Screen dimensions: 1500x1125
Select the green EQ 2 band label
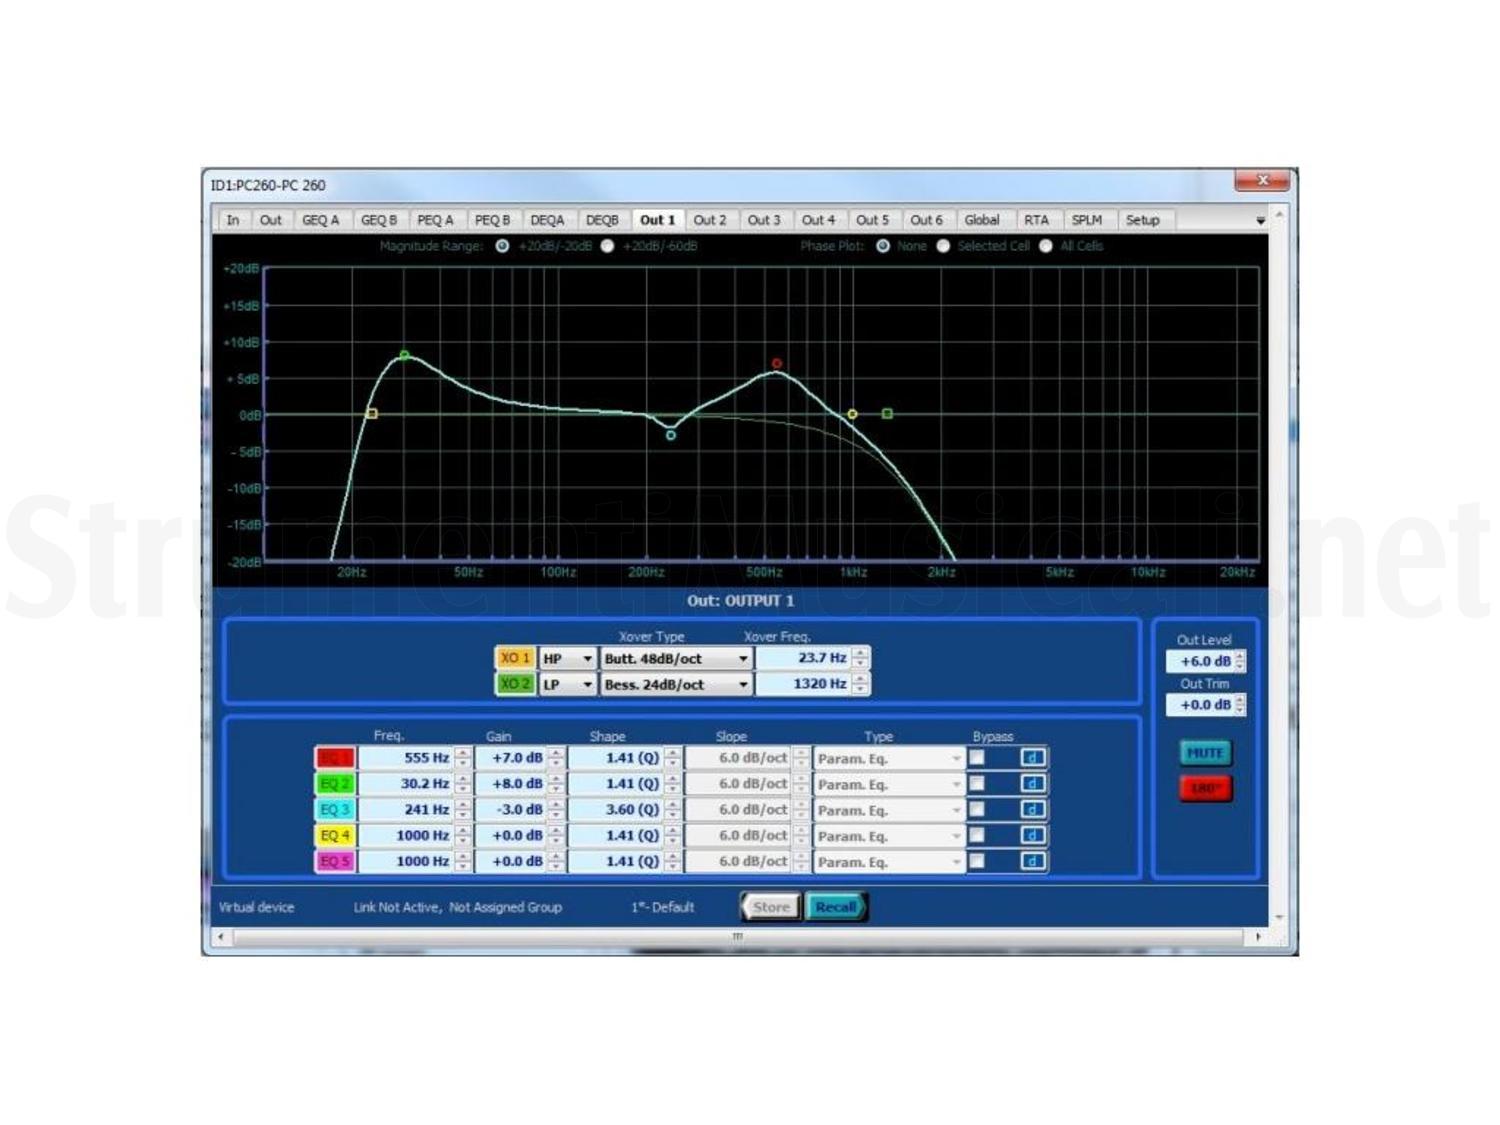coord(337,784)
